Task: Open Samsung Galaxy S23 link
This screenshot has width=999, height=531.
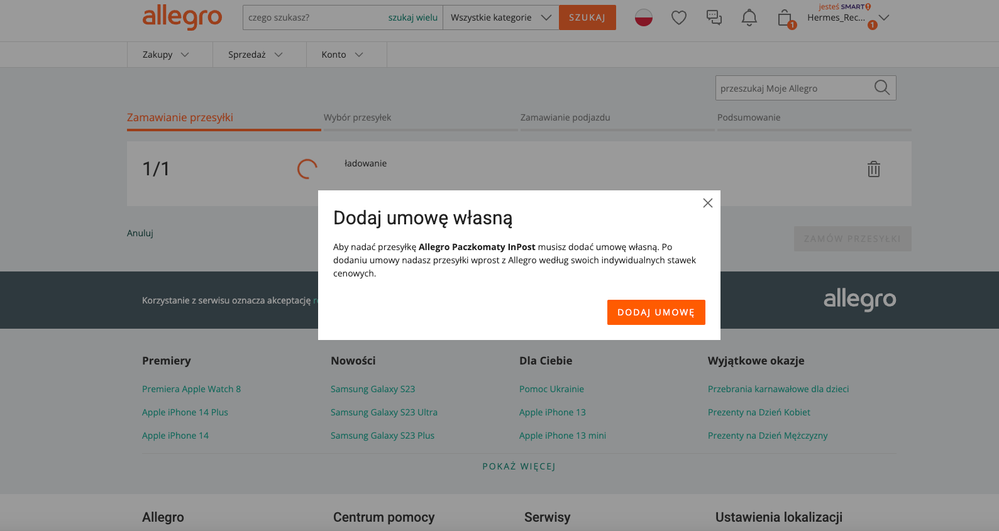Action: pos(373,389)
